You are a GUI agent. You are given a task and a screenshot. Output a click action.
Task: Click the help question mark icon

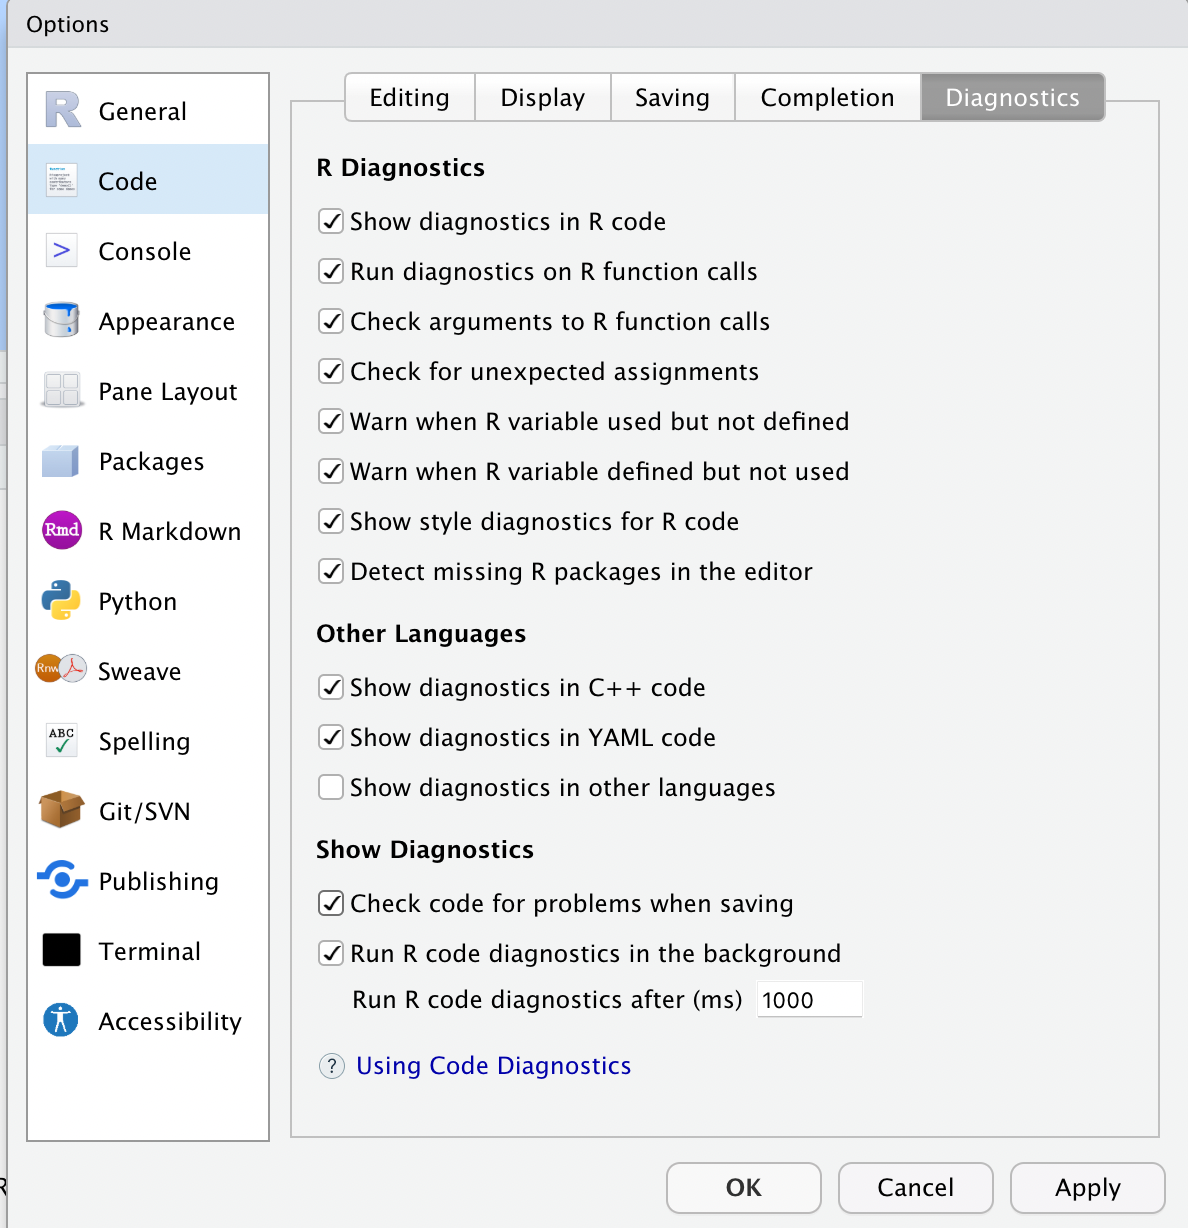pos(331,1066)
